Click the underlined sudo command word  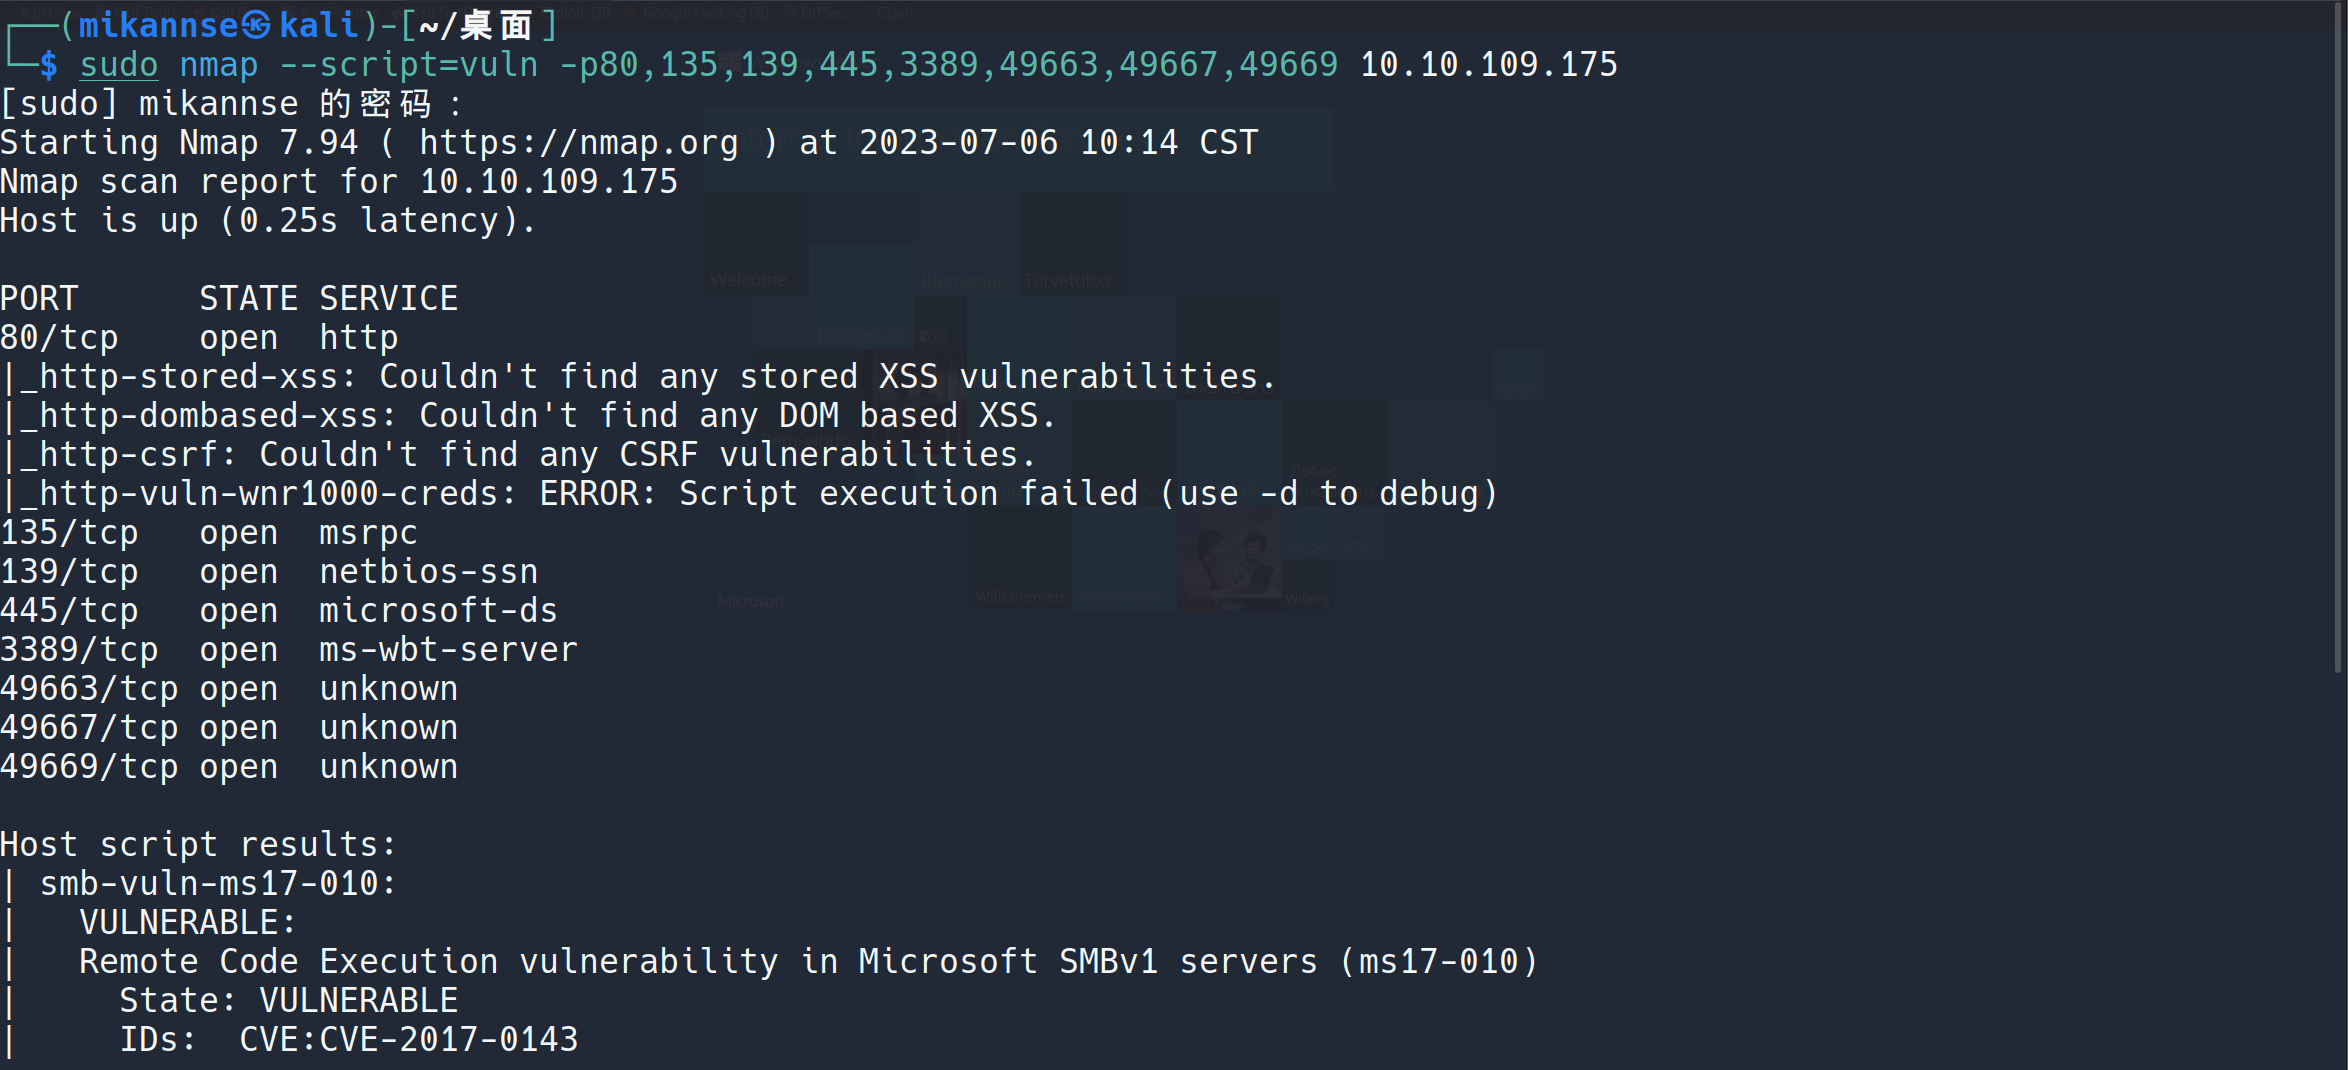118,65
